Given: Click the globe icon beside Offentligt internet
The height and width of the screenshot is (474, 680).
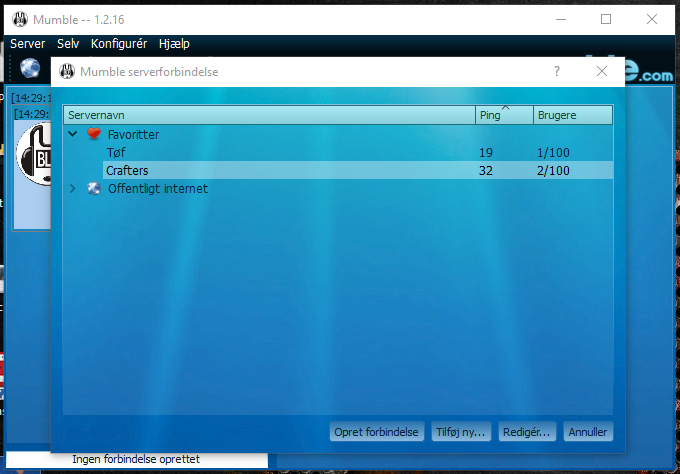Looking at the screenshot, I should [x=94, y=188].
